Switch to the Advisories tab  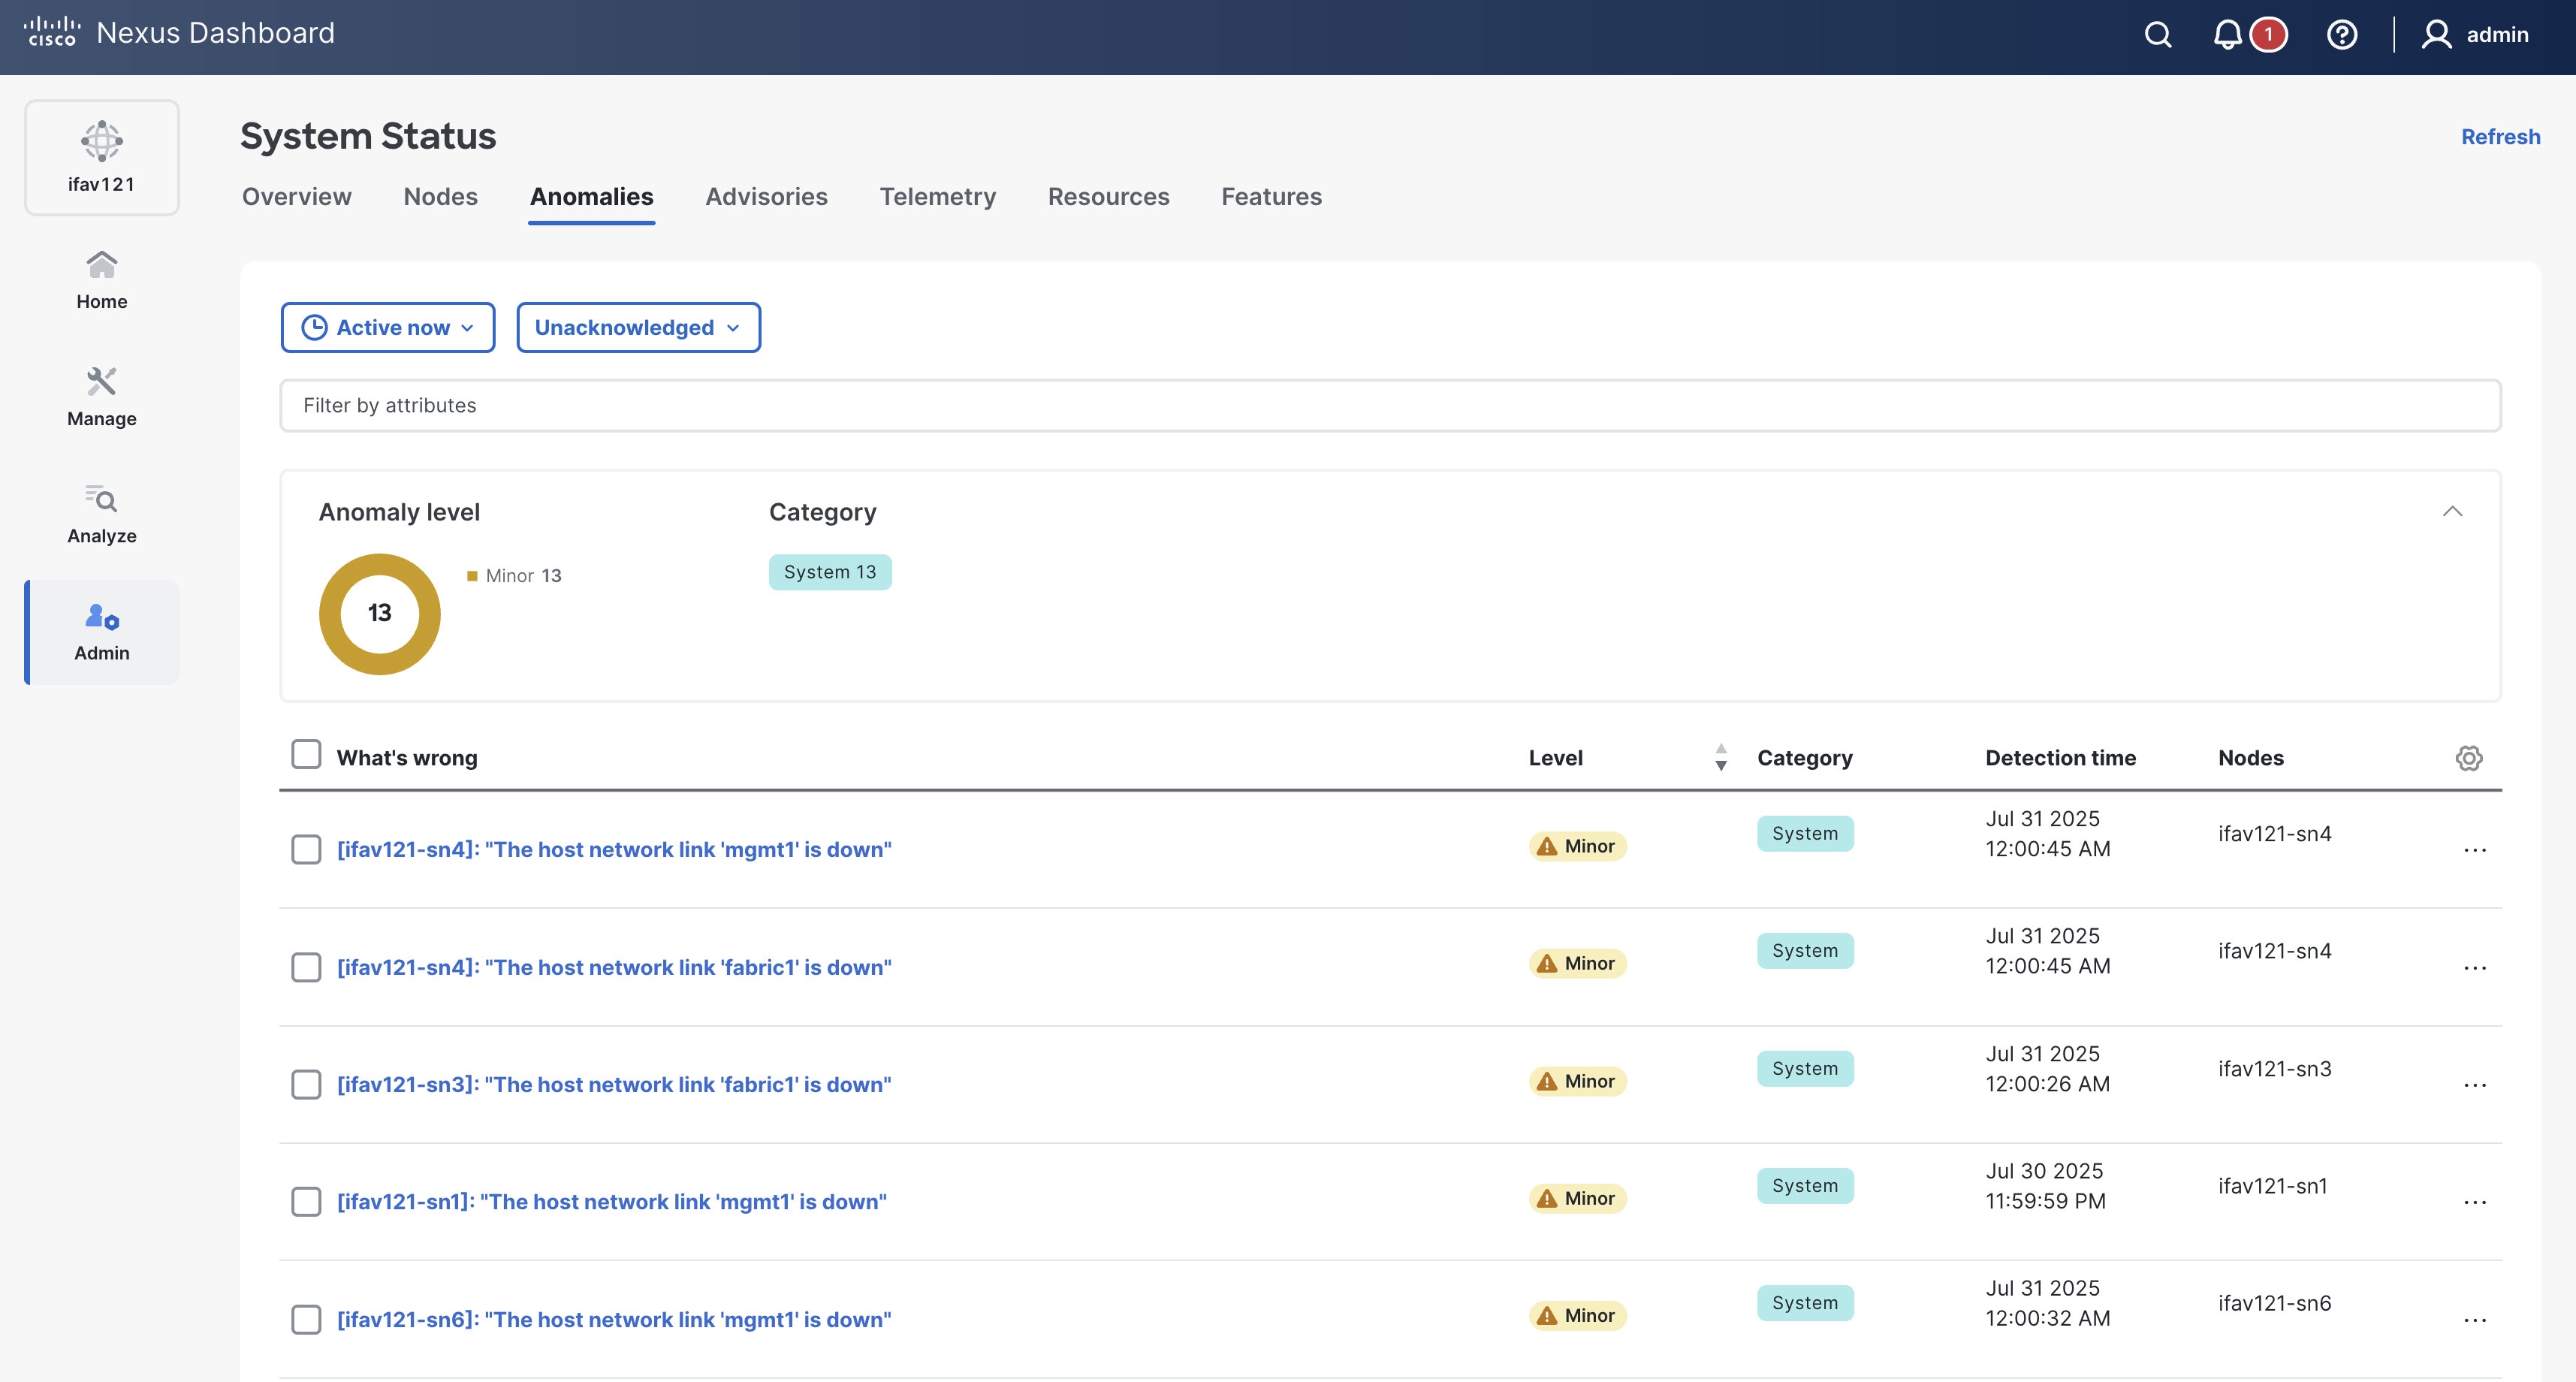click(x=767, y=197)
